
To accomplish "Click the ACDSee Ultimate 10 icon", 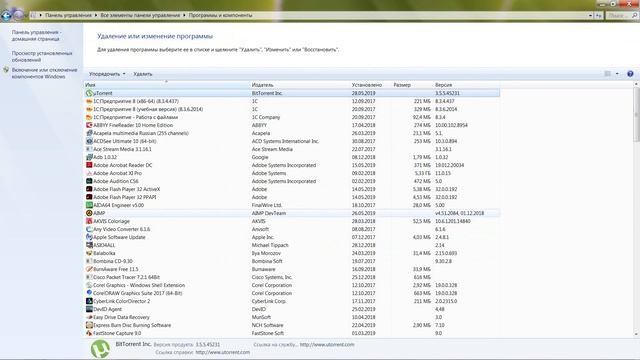I will click(89, 141).
